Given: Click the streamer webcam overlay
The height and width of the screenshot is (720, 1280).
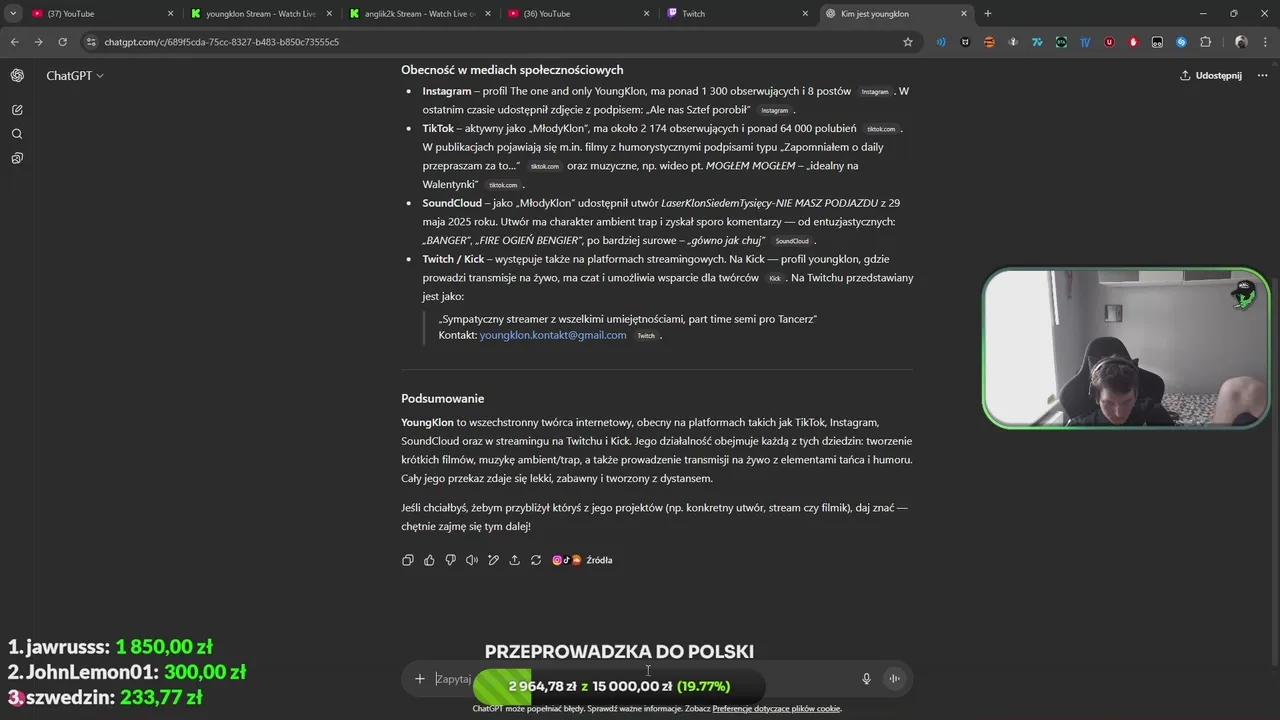Looking at the screenshot, I should [x=1126, y=348].
